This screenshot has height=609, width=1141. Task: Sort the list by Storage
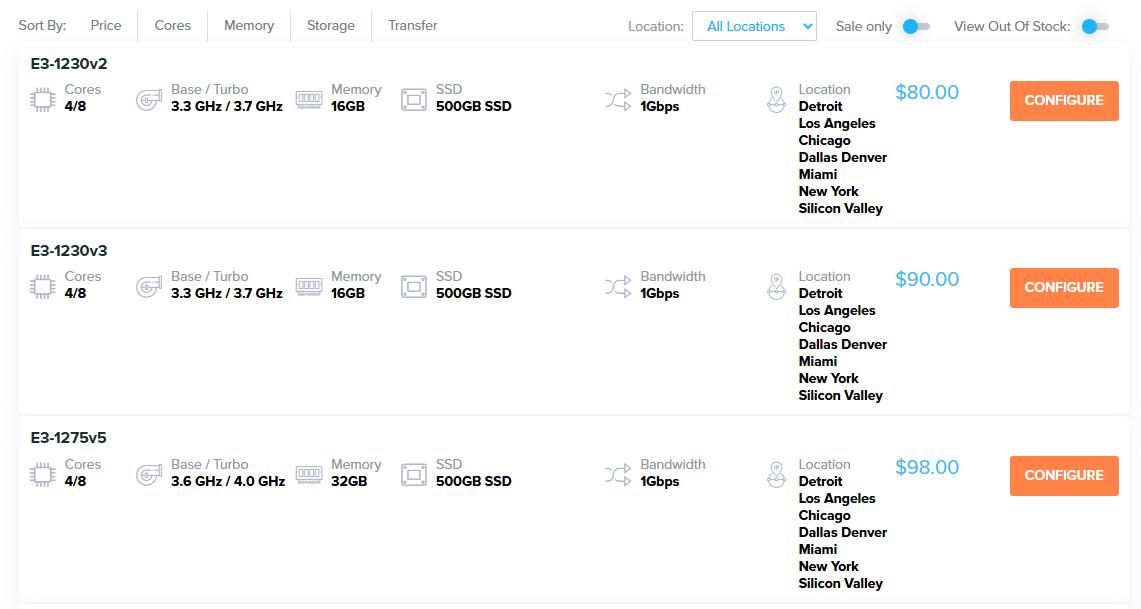tap(331, 26)
